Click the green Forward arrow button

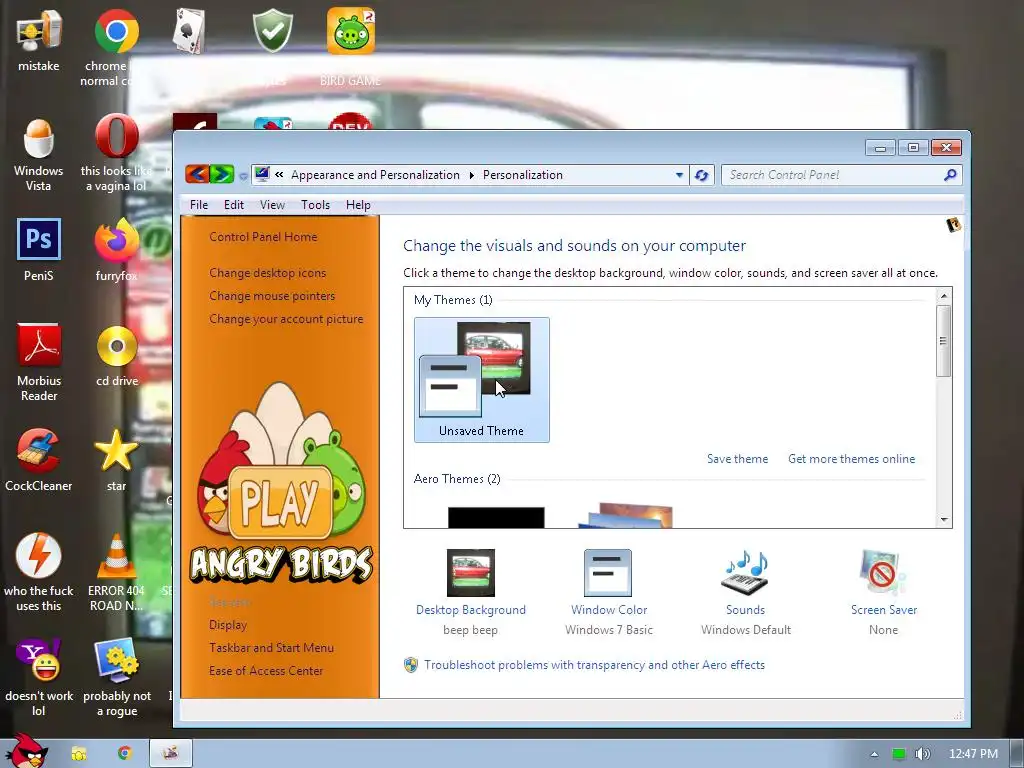pyautogui.click(x=222, y=174)
